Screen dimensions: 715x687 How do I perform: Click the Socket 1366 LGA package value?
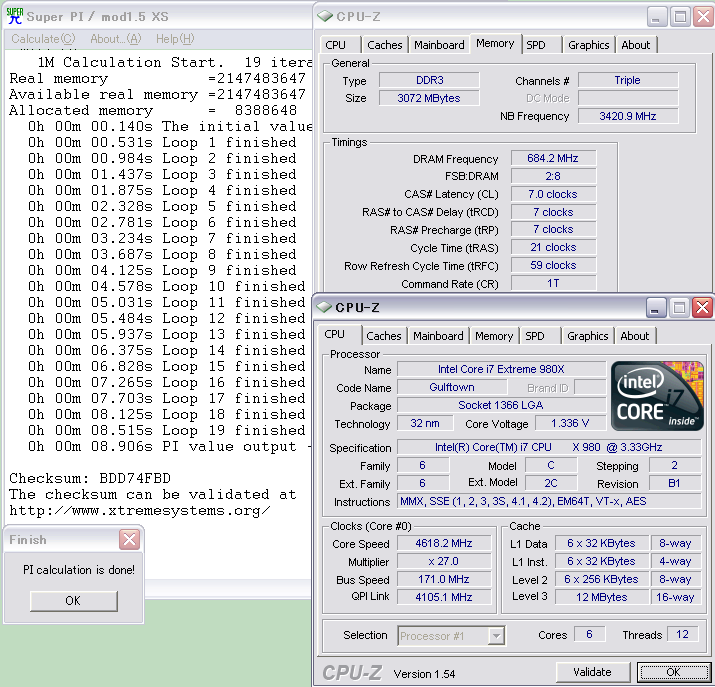click(501, 405)
